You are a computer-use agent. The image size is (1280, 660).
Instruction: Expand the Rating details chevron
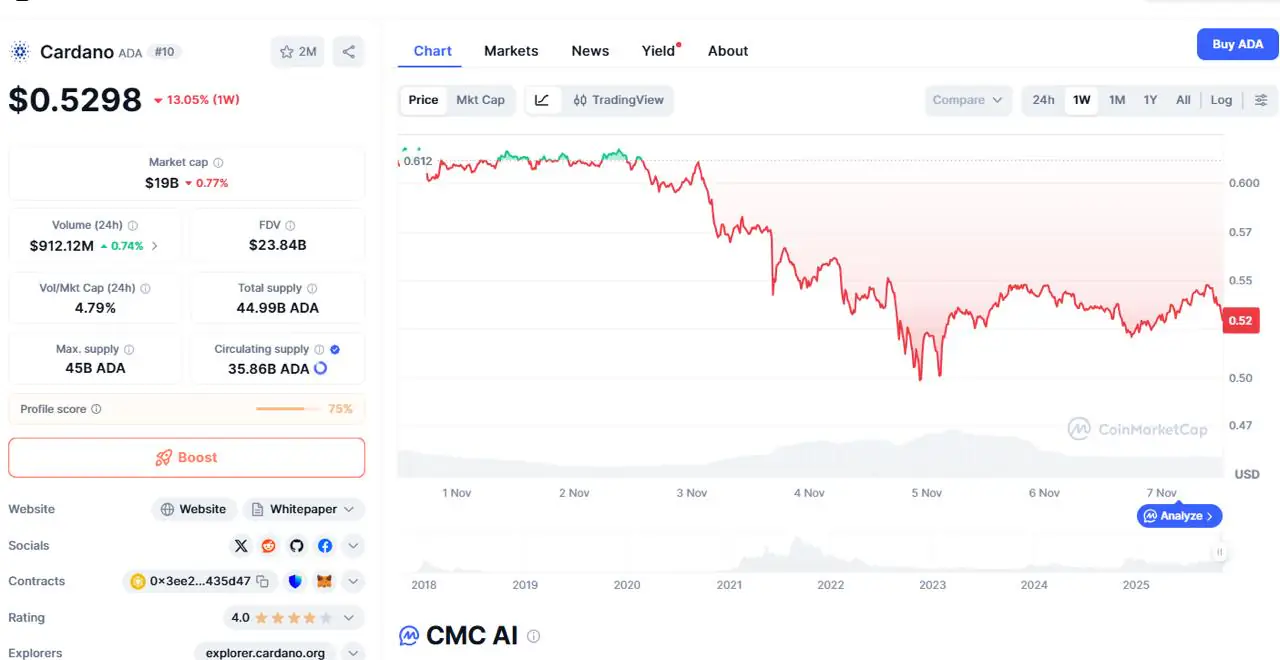coord(352,618)
